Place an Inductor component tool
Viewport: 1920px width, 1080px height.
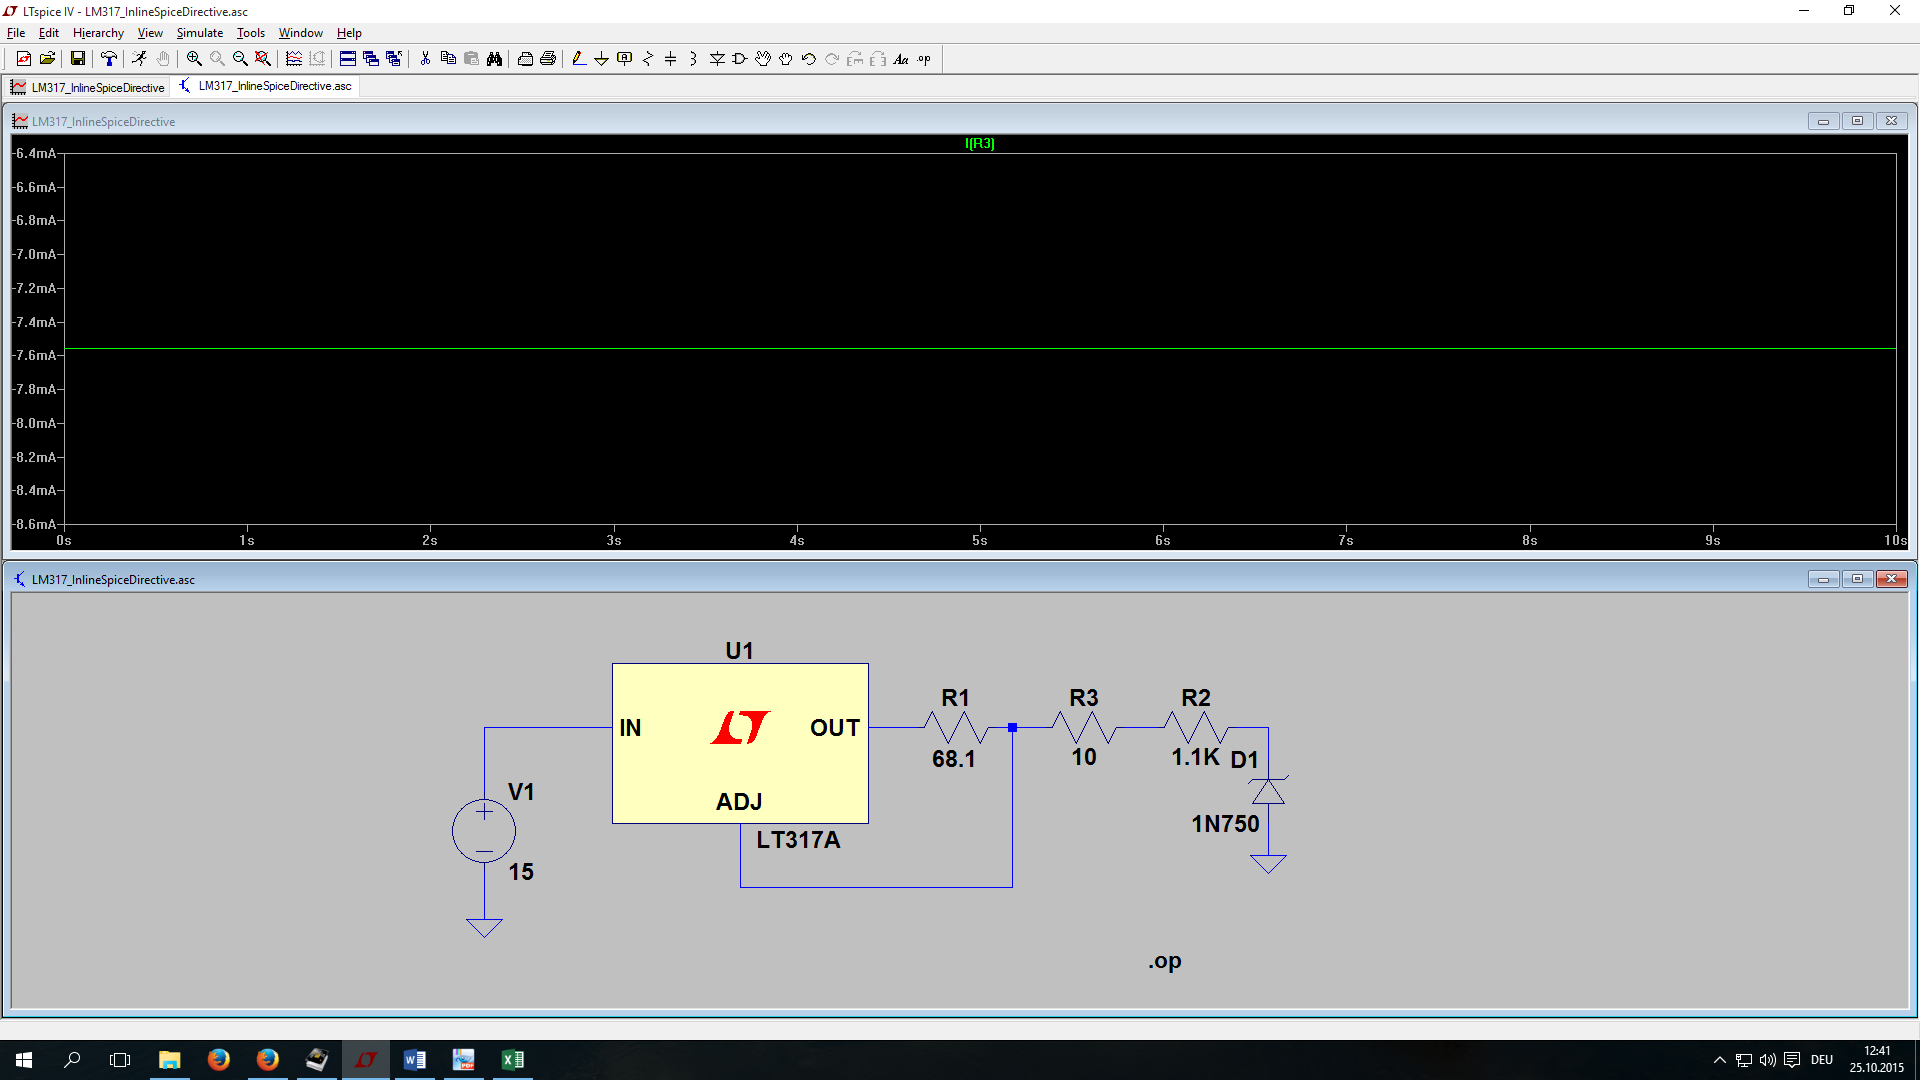pos(693,59)
